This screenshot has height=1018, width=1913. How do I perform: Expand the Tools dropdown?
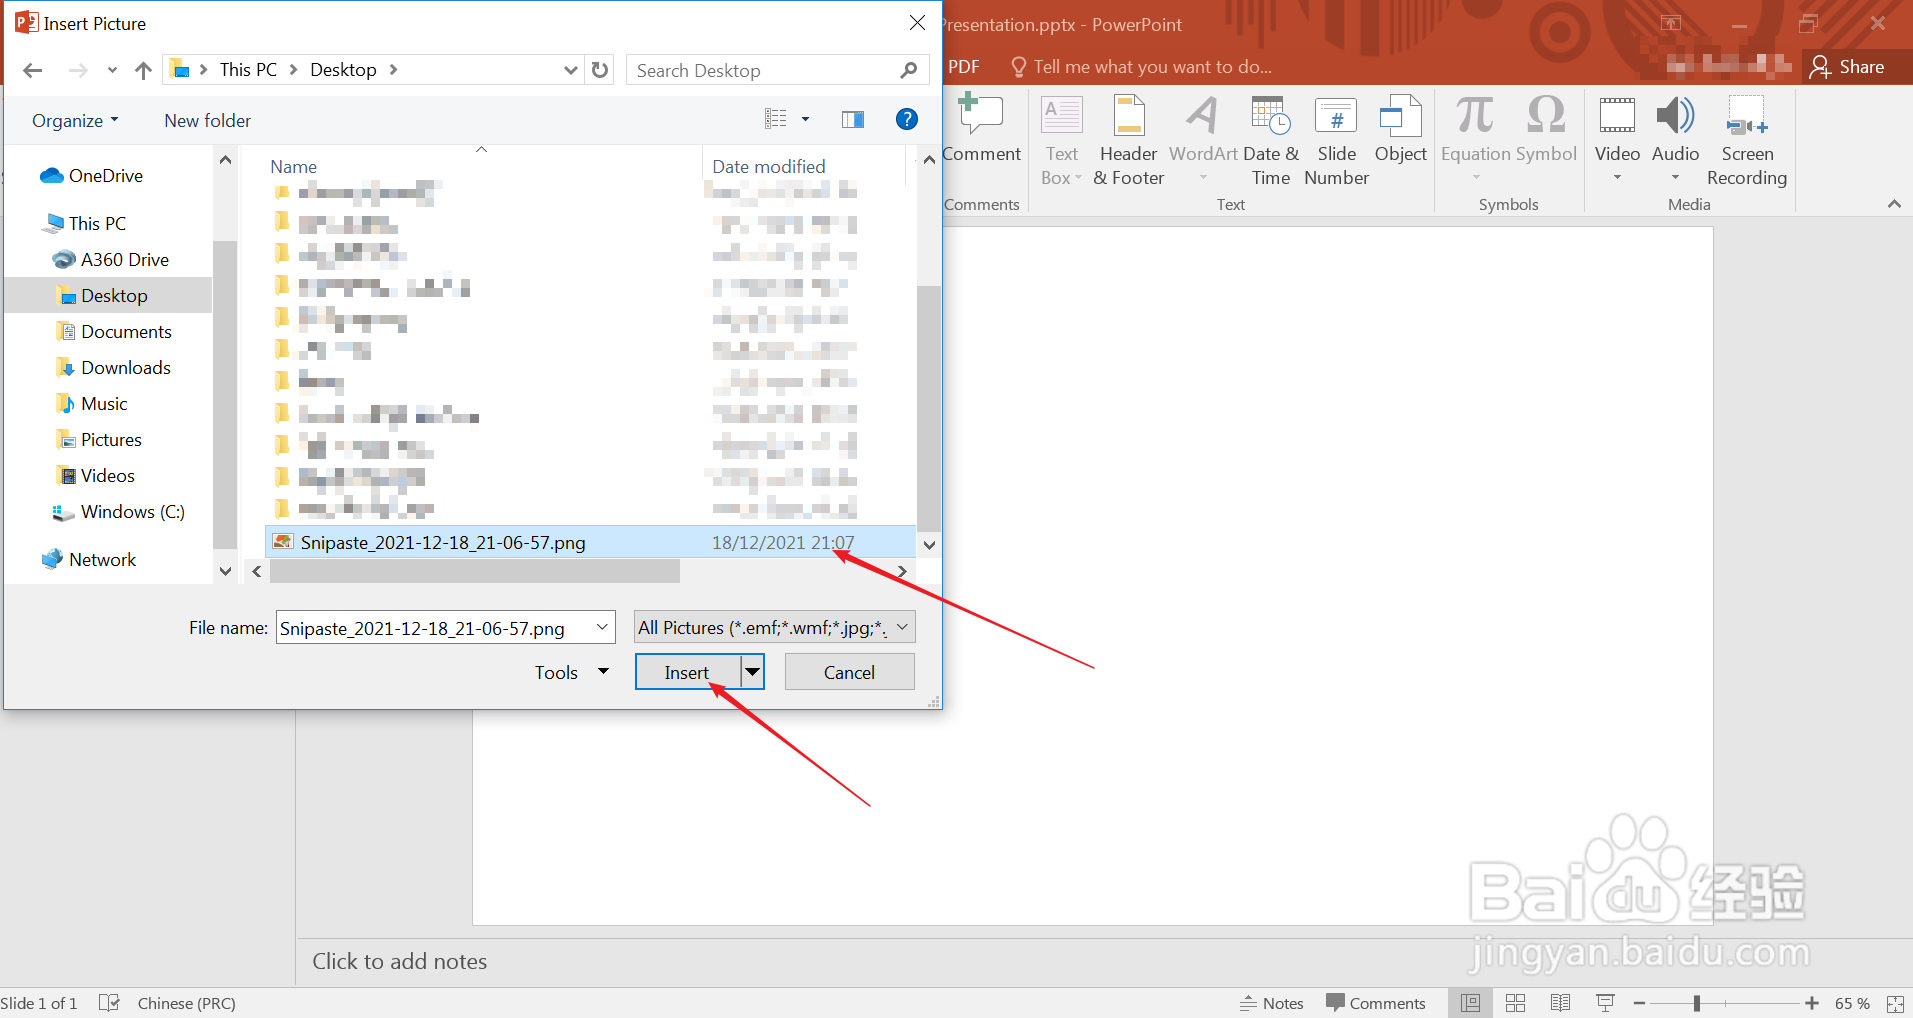tap(572, 673)
